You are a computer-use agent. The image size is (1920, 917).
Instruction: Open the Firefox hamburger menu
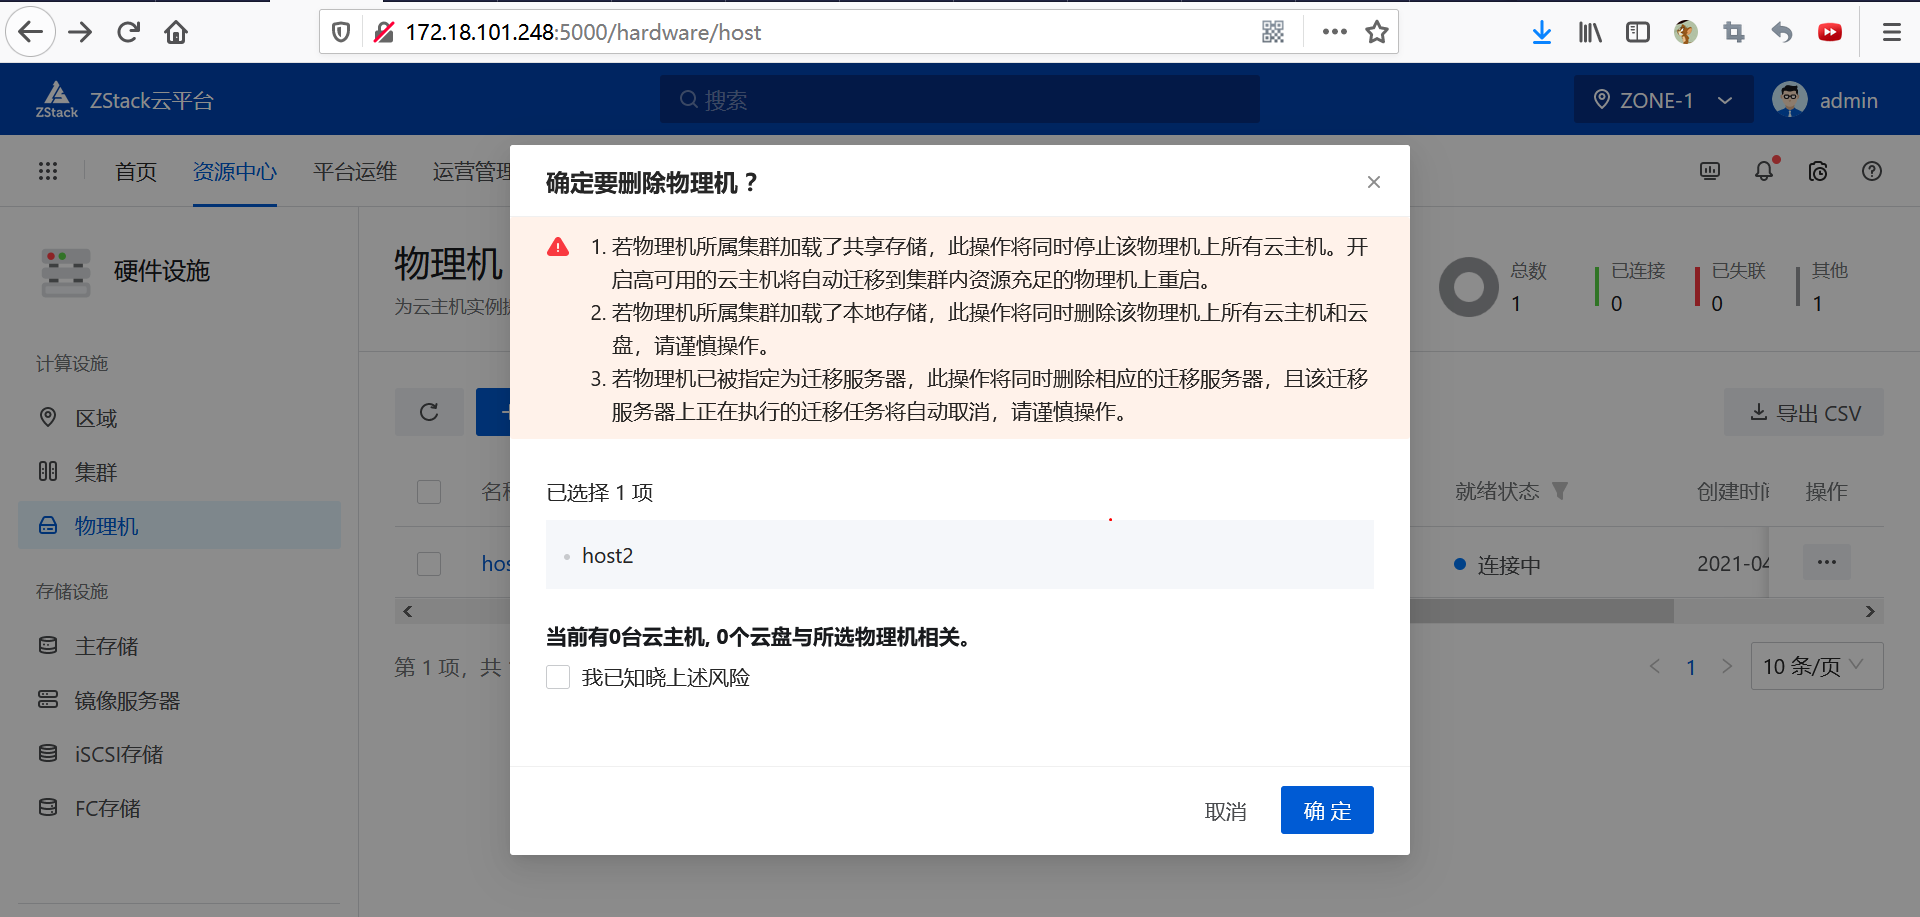[x=1892, y=32]
